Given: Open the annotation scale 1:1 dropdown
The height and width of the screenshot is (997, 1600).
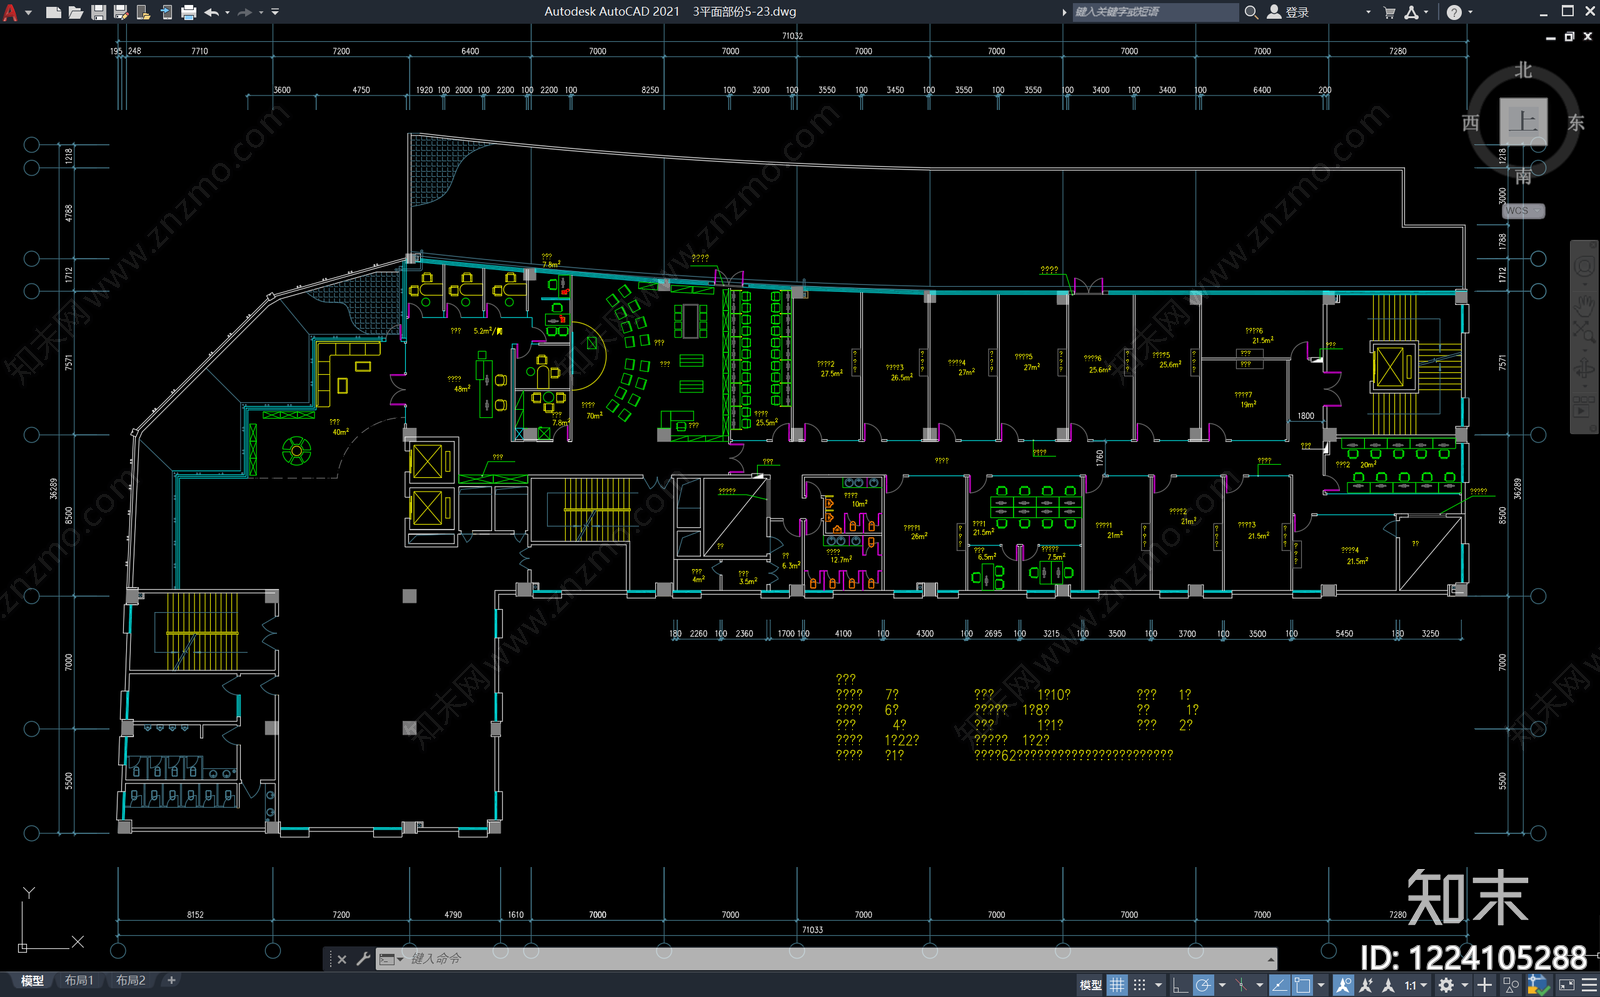Looking at the screenshot, I should [x=1415, y=985].
